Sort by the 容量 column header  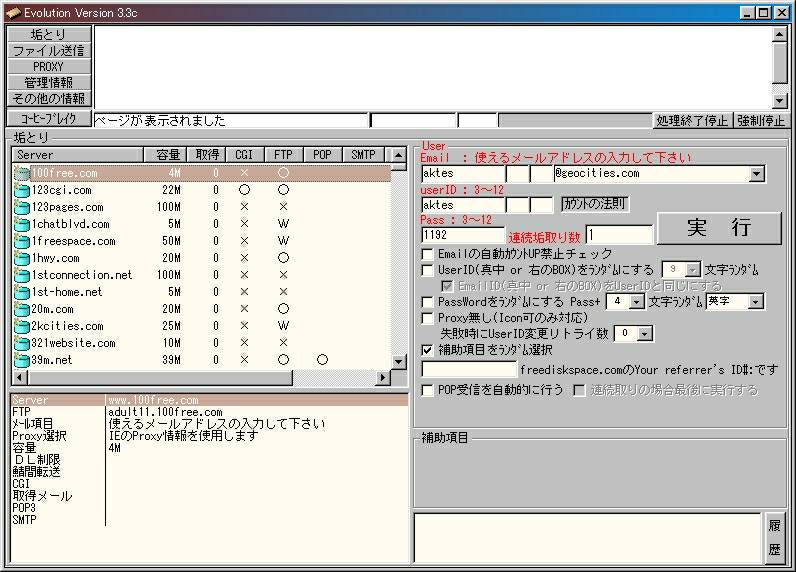(x=165, y=155)
